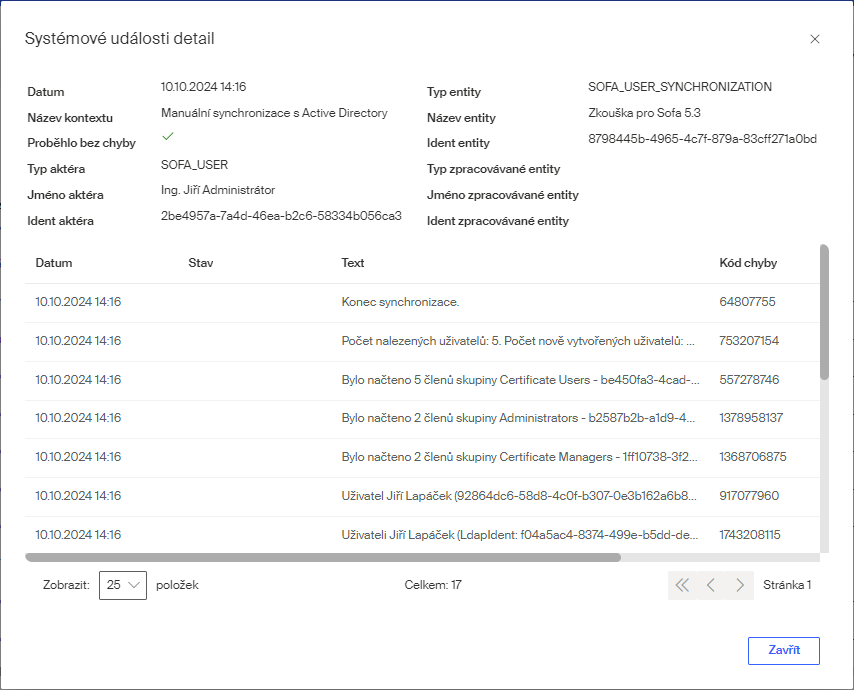854x690 pixels.
Task: Select the row about skupiny Certificate Managers
Action: (422, 457)
